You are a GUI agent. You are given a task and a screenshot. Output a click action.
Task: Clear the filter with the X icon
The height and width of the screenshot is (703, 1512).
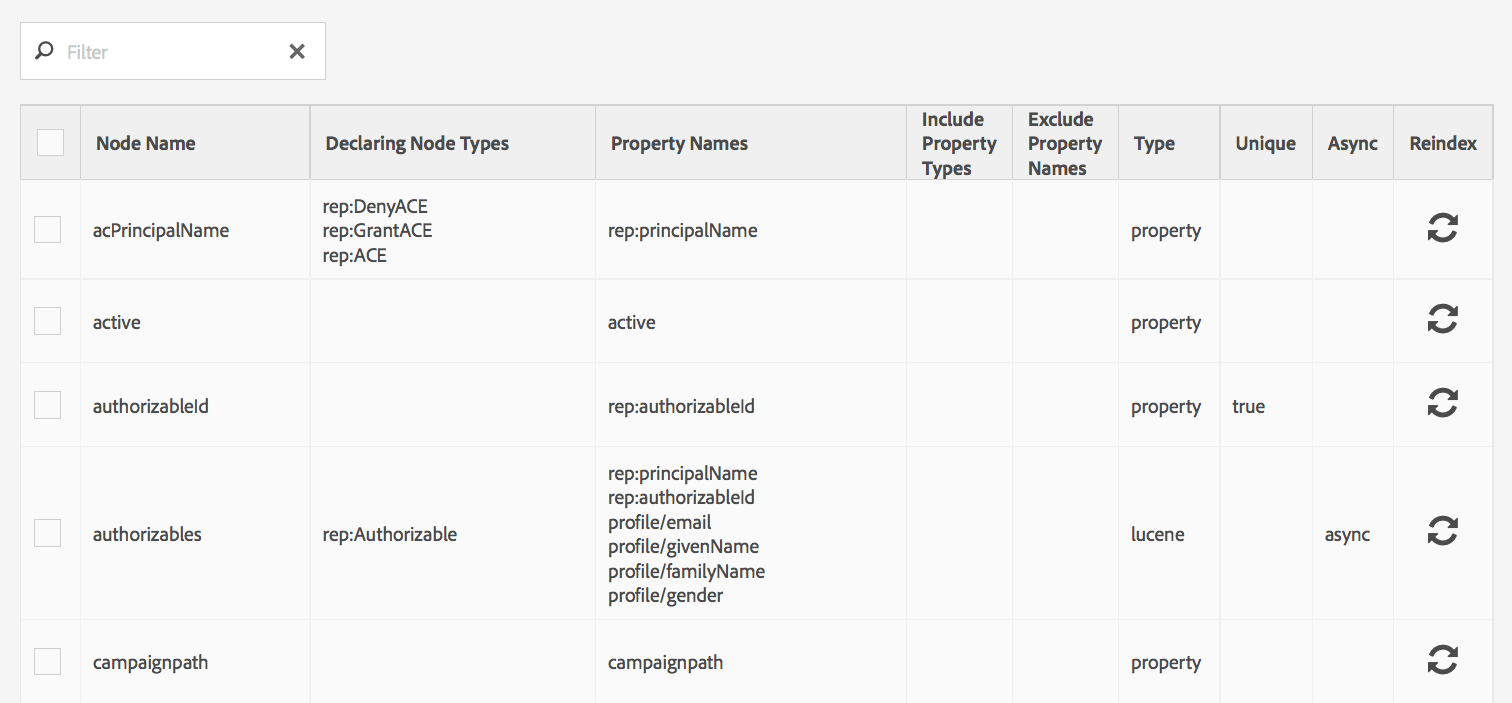pos(297,51)
